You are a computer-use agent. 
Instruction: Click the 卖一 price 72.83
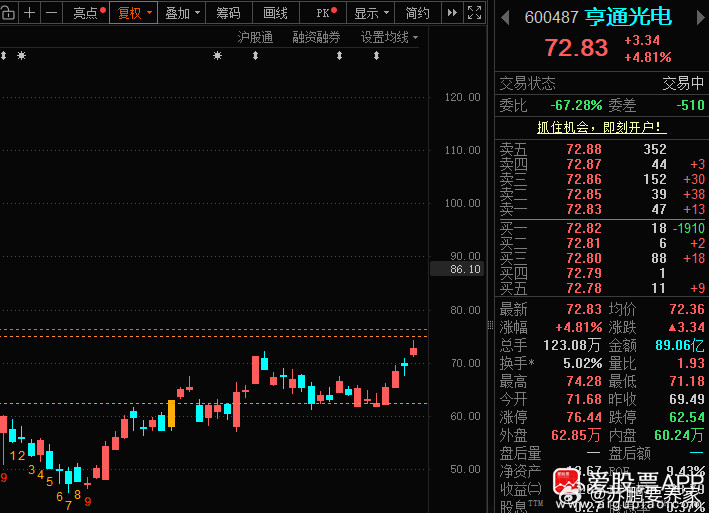(584, 209)
